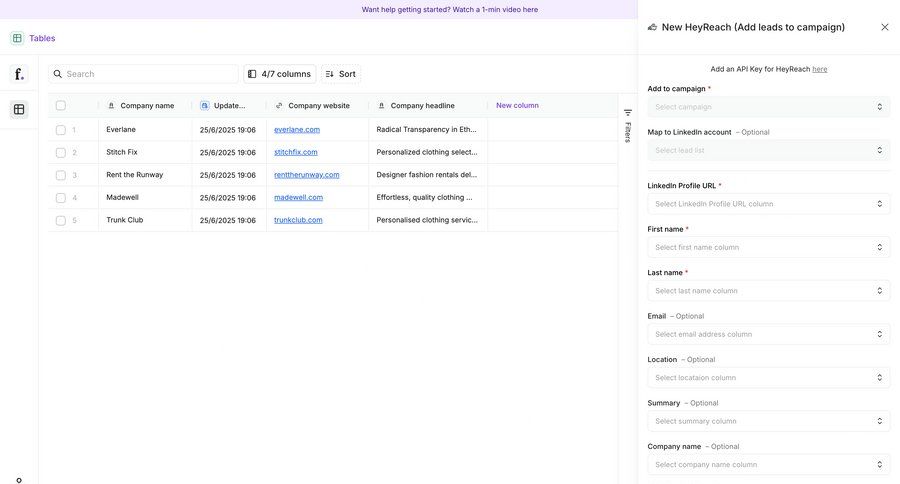Open the everlane.com link
Viewport: 900px width, 484px height.
(297, 130)
